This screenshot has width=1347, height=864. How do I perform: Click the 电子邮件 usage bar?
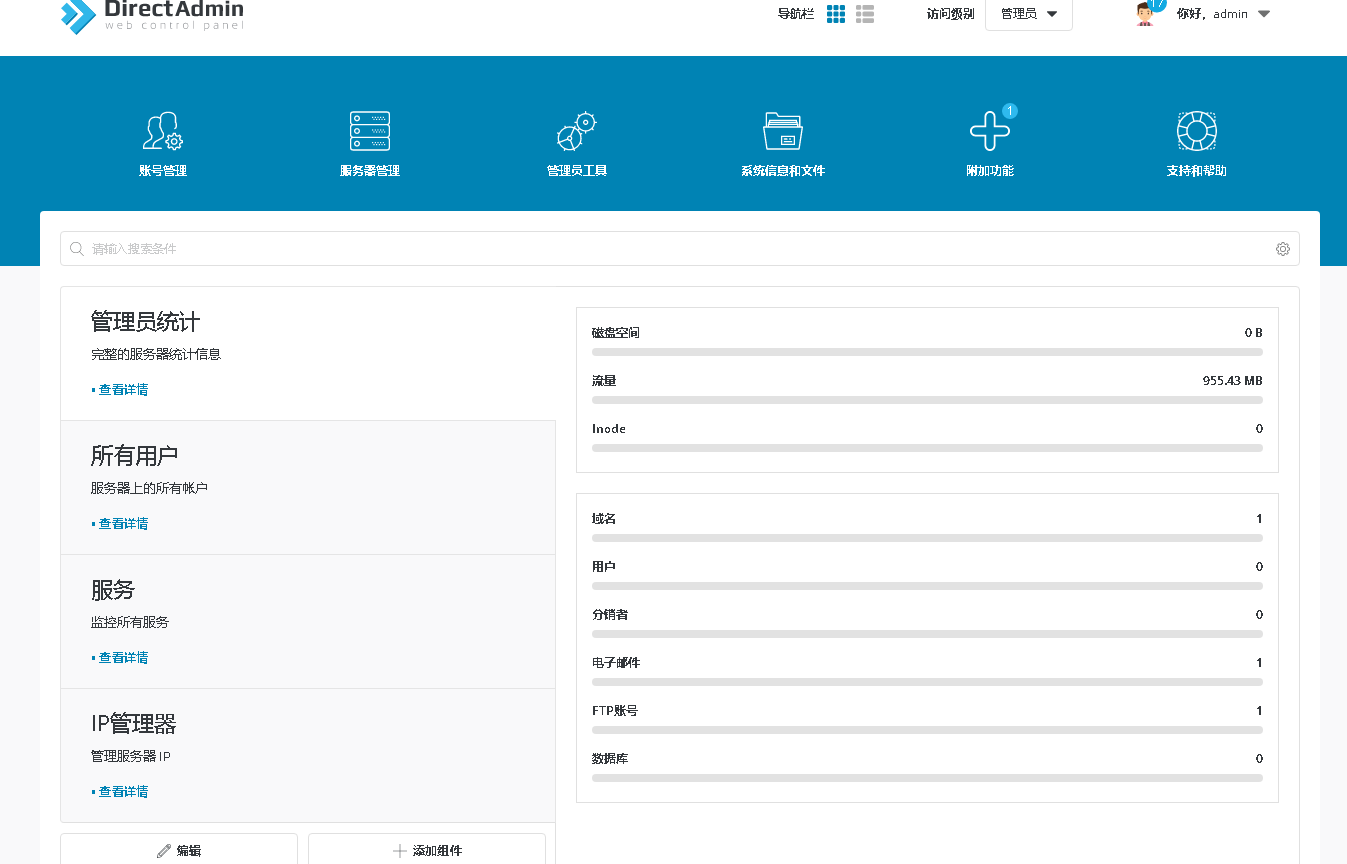point(927,682)
